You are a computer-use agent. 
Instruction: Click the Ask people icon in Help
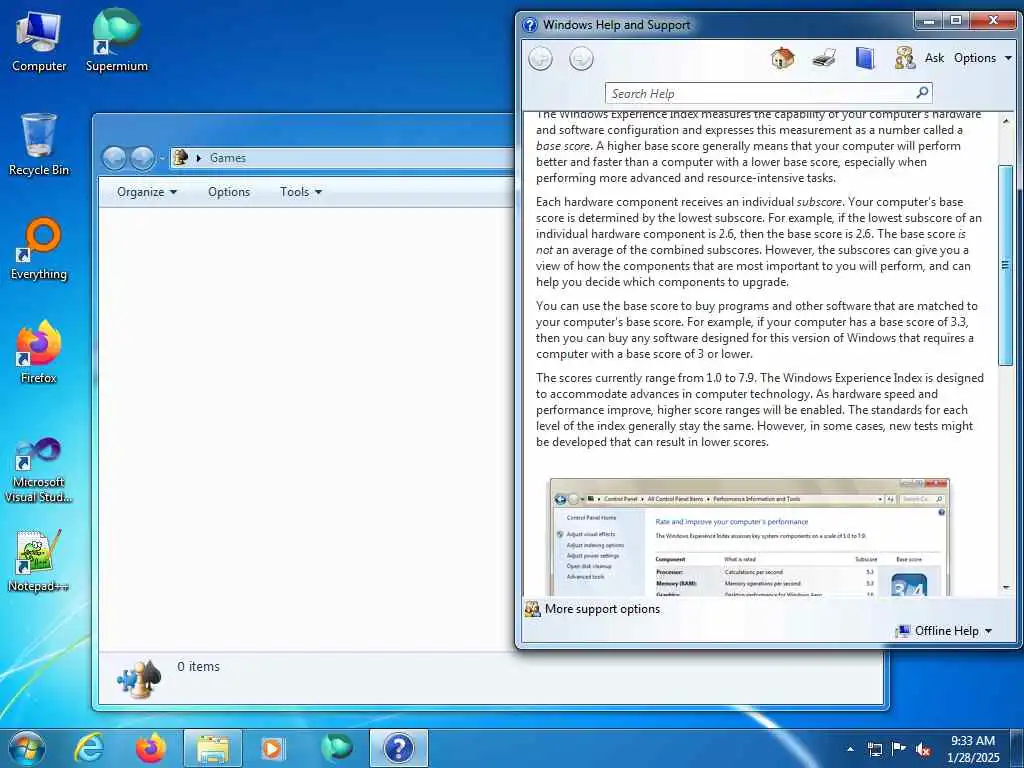904,58
